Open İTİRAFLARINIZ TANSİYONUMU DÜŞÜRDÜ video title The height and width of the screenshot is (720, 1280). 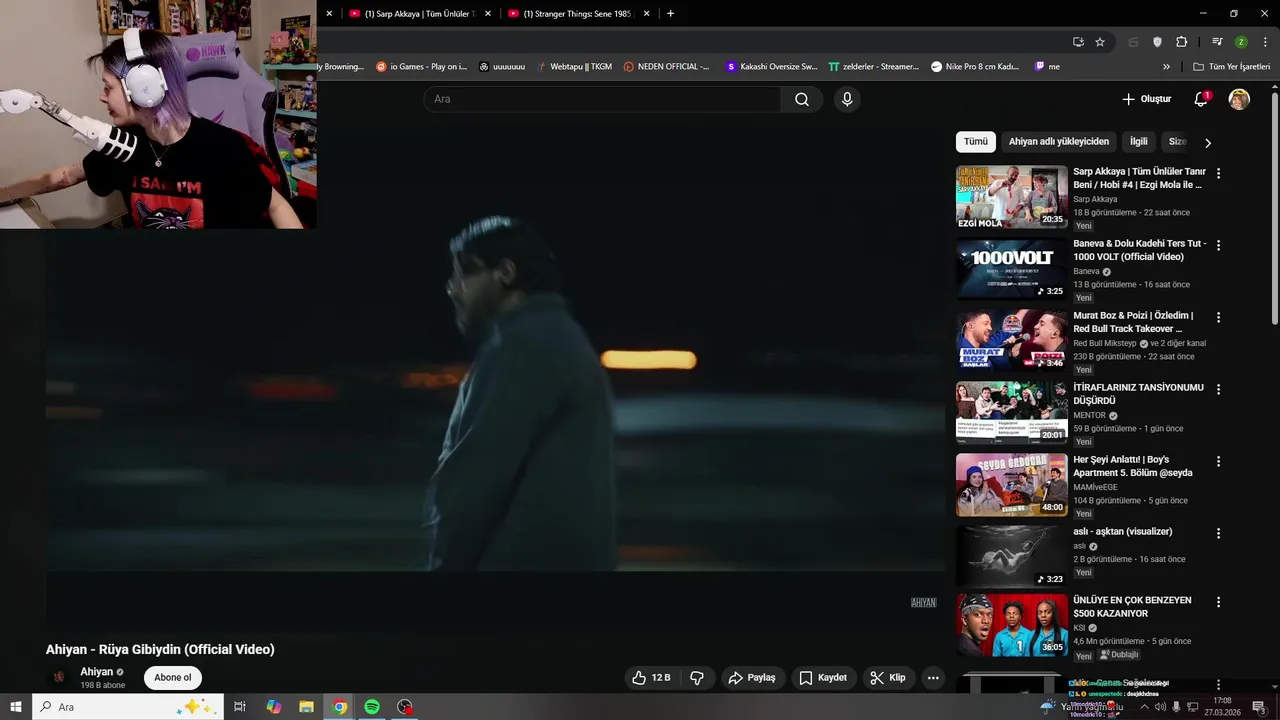click(1138, 394)
